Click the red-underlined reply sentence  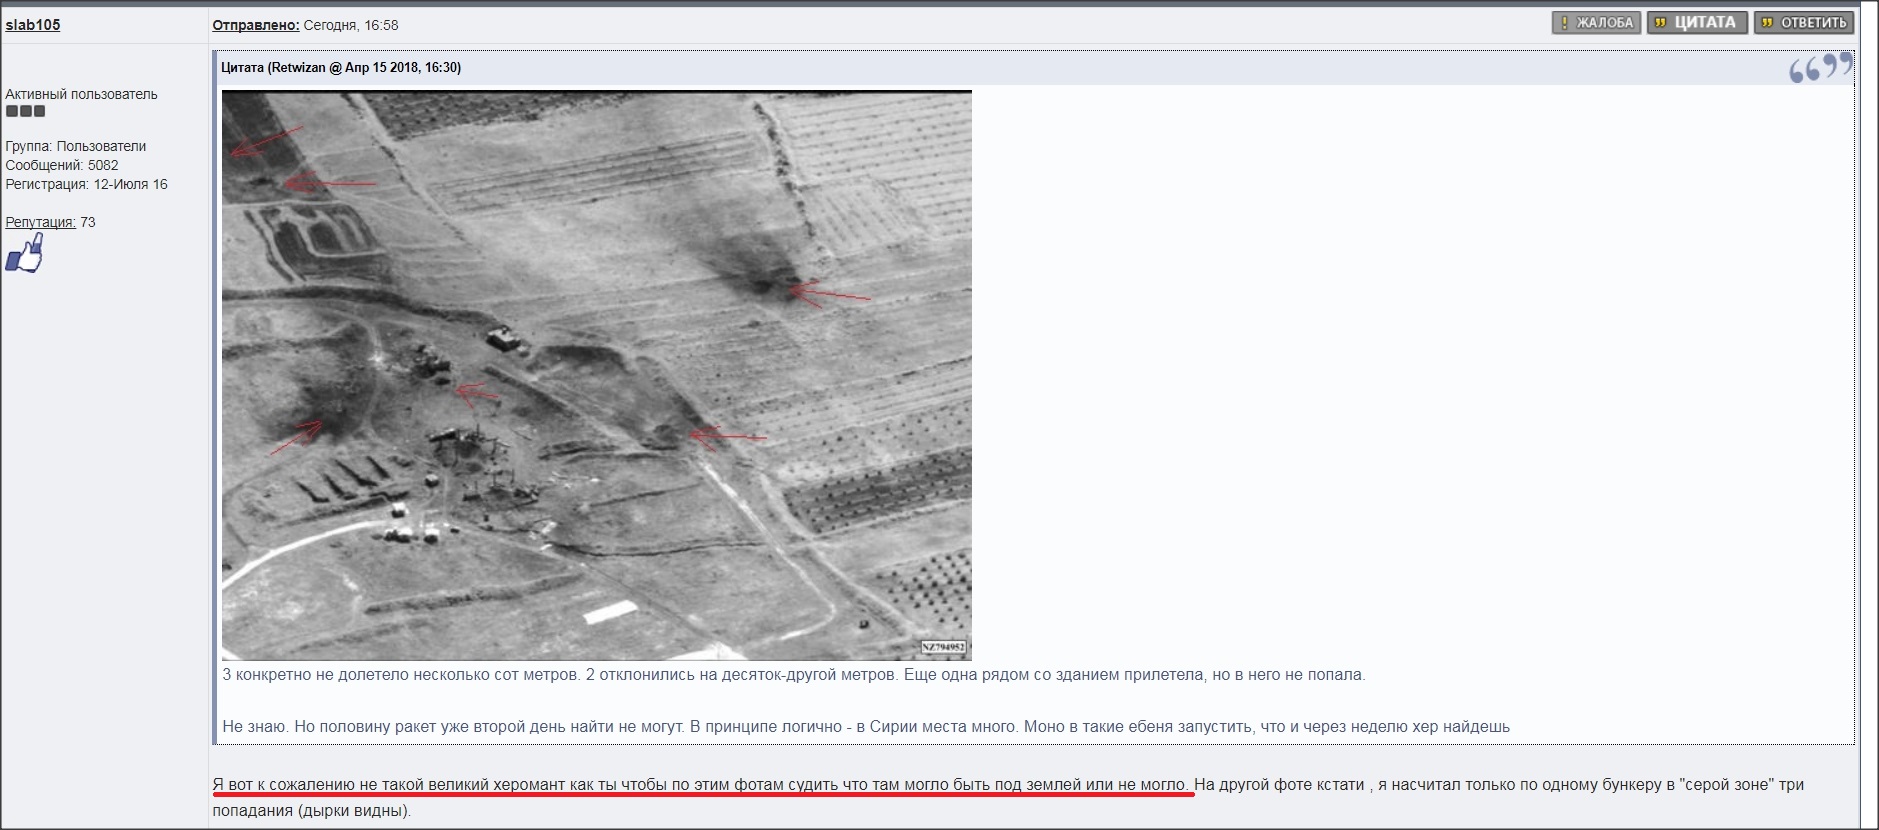coord(700,785)
